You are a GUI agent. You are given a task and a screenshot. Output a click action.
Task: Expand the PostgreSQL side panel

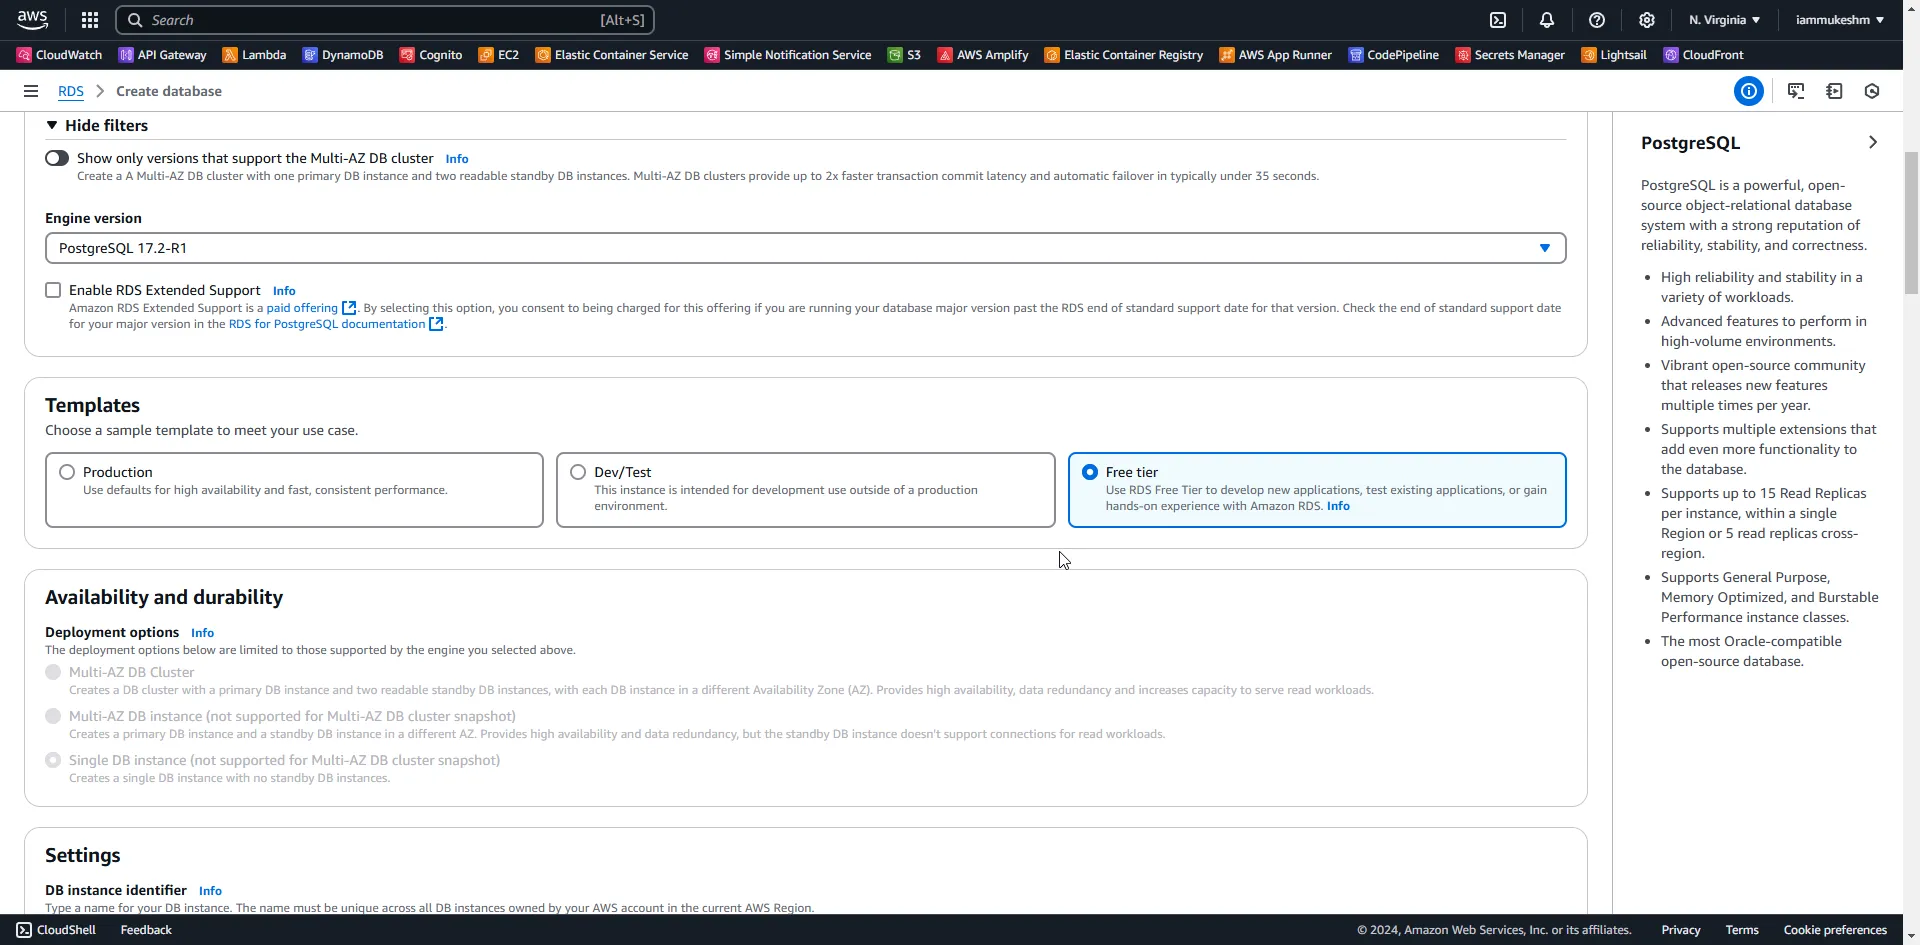1873,142
